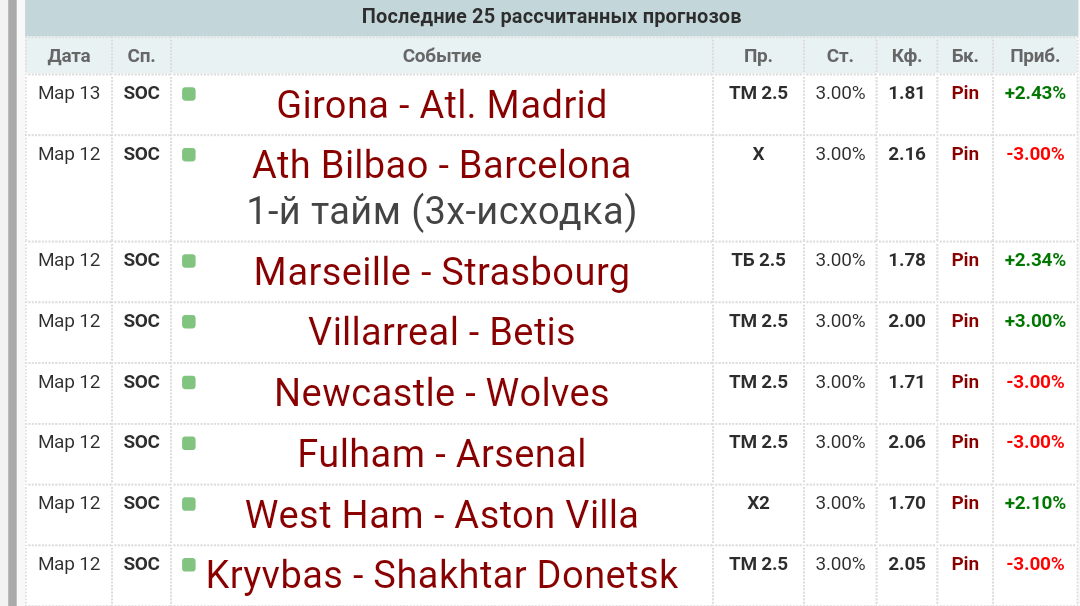1080x606 pixels.
Task: Click green status icon beside Fulham - Arsenal
Action: click(x=189, y=443)
